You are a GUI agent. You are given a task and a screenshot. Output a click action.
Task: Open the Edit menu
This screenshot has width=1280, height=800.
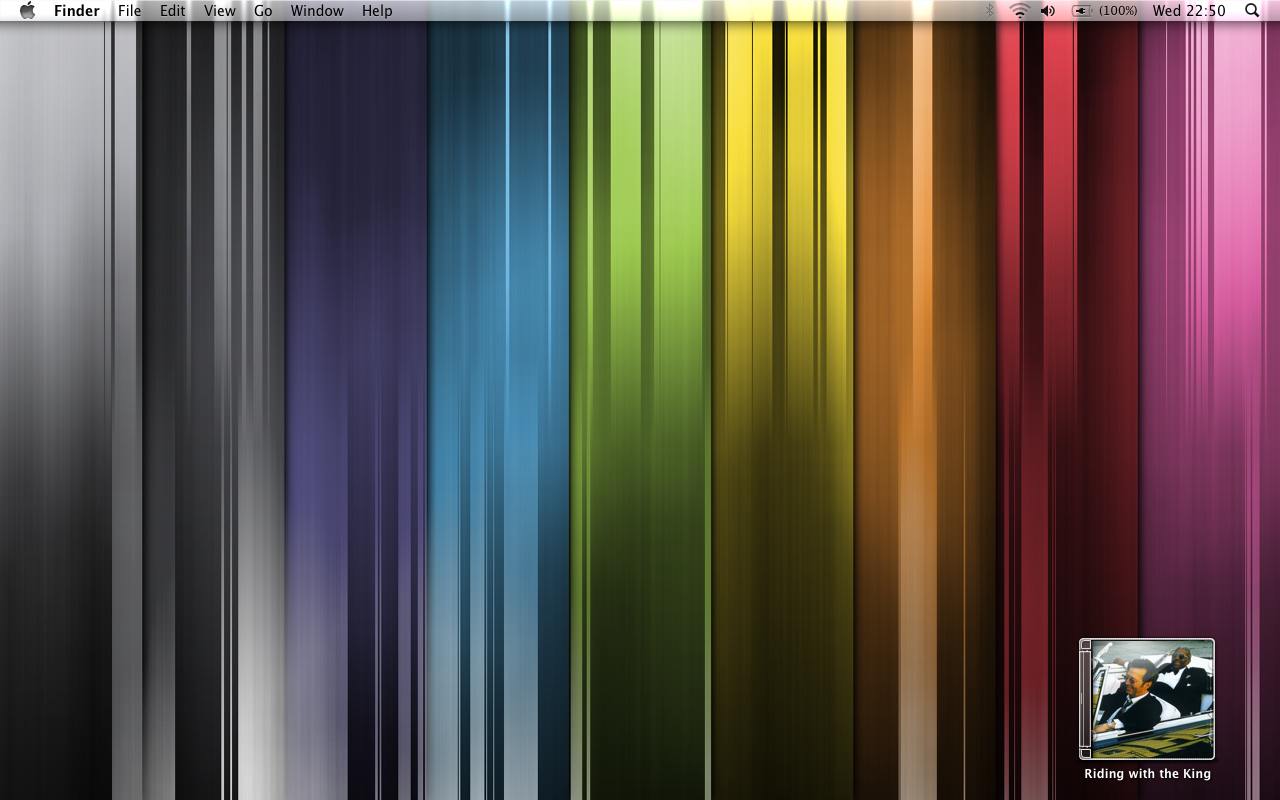pyautogui.click(x=172, y=11)
